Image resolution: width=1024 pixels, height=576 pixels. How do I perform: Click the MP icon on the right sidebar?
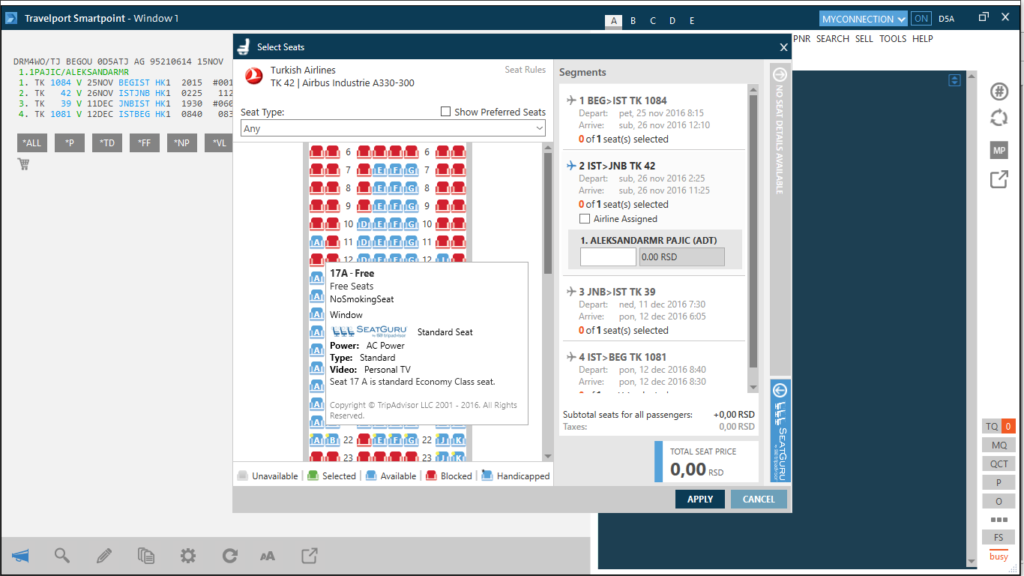tap(999, 150)
